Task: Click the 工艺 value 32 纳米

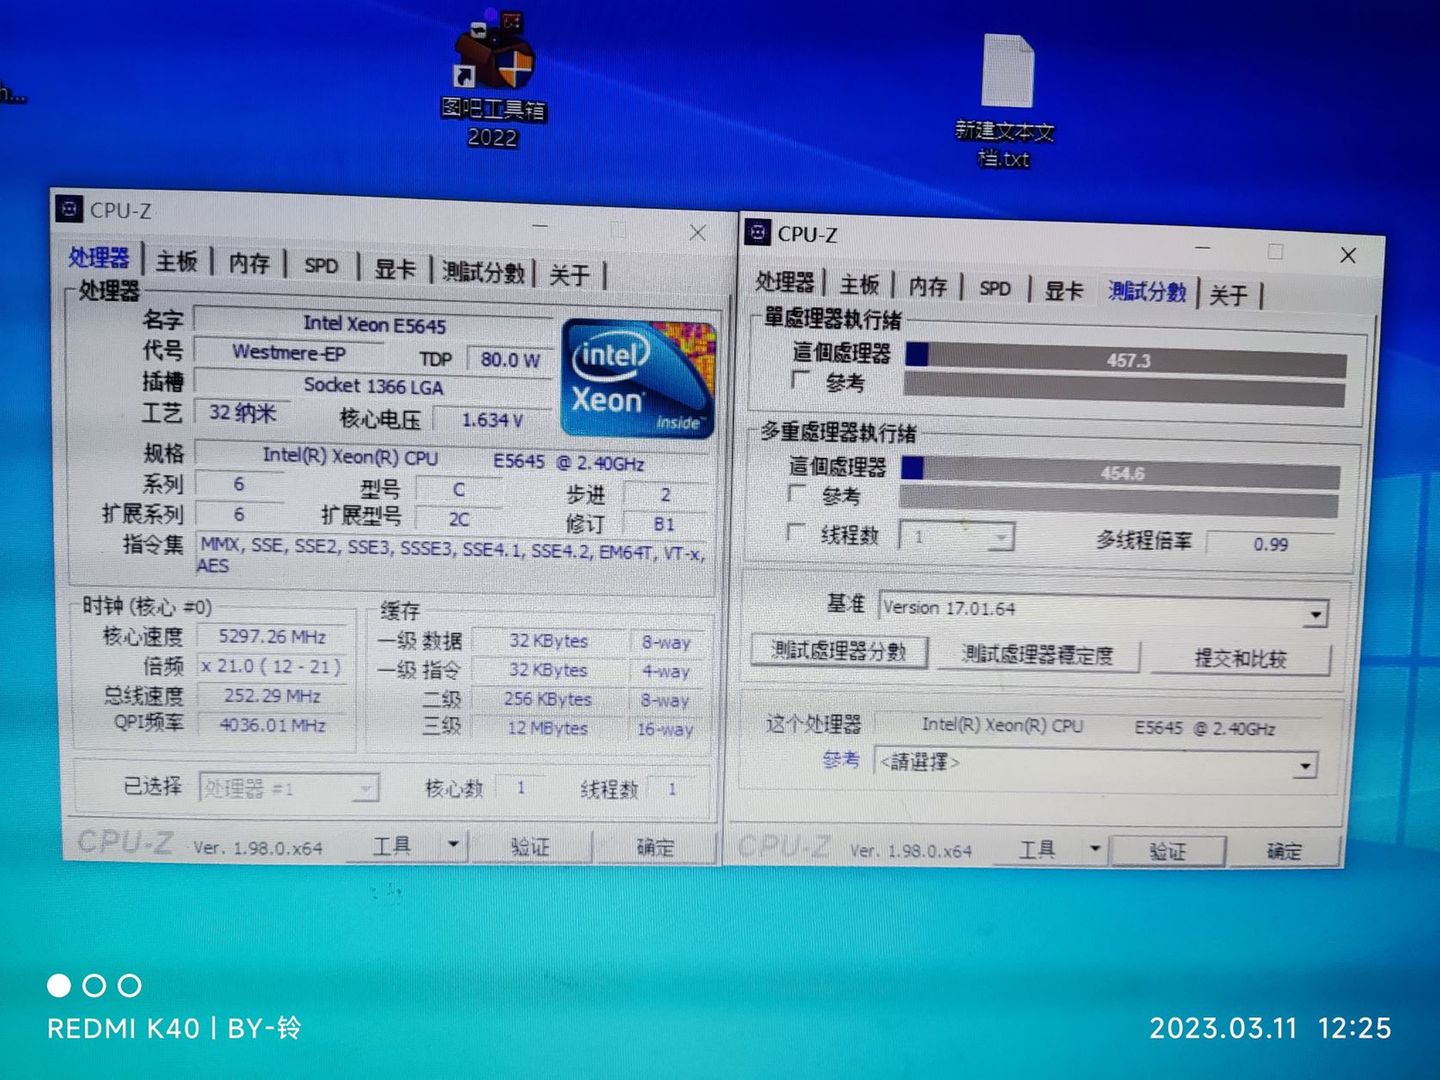Action: coord(242,413)
